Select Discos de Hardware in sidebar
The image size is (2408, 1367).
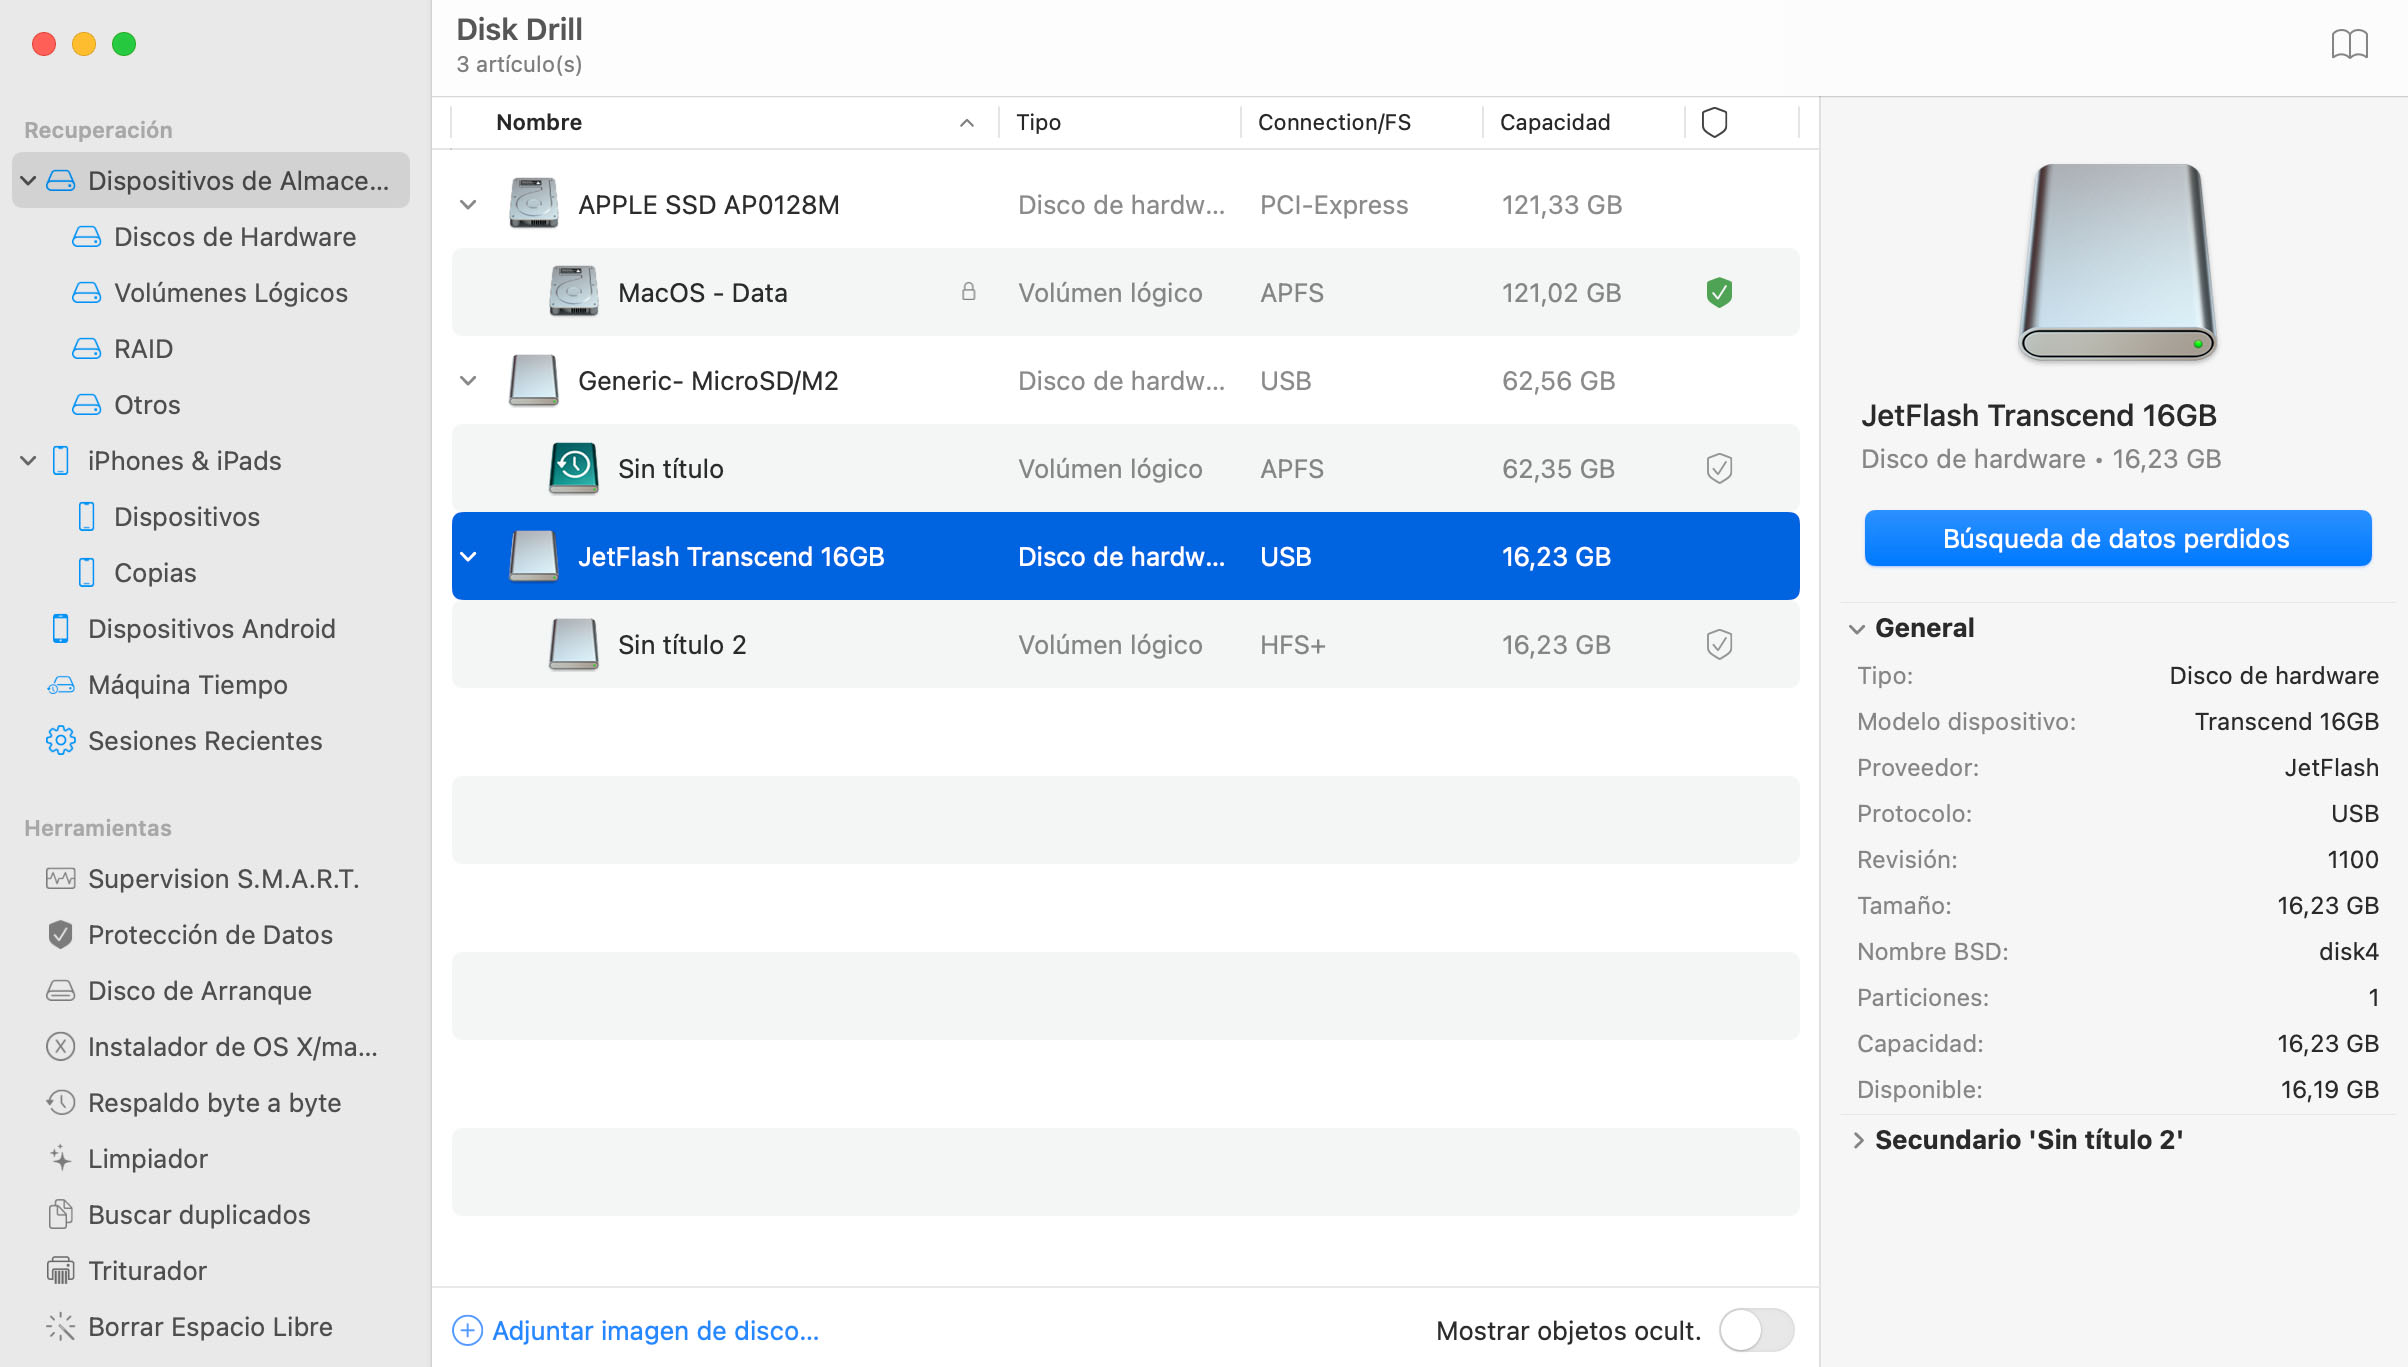click(234, 237)
